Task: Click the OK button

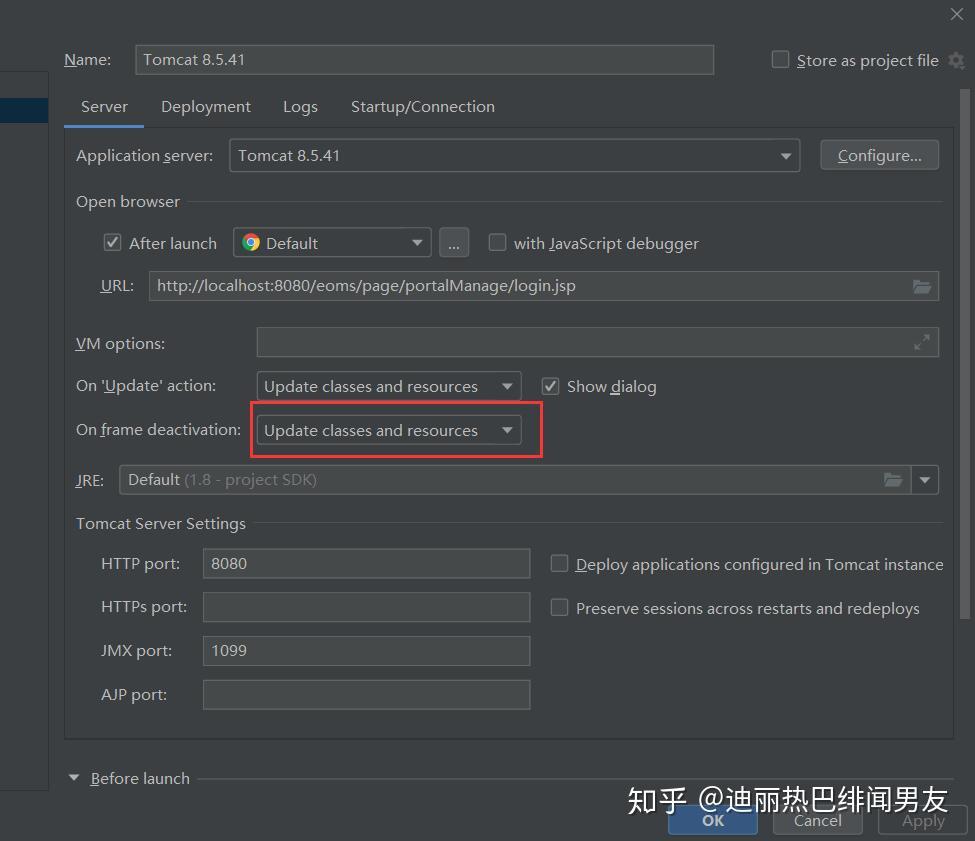Action: (x=712, y=819)
